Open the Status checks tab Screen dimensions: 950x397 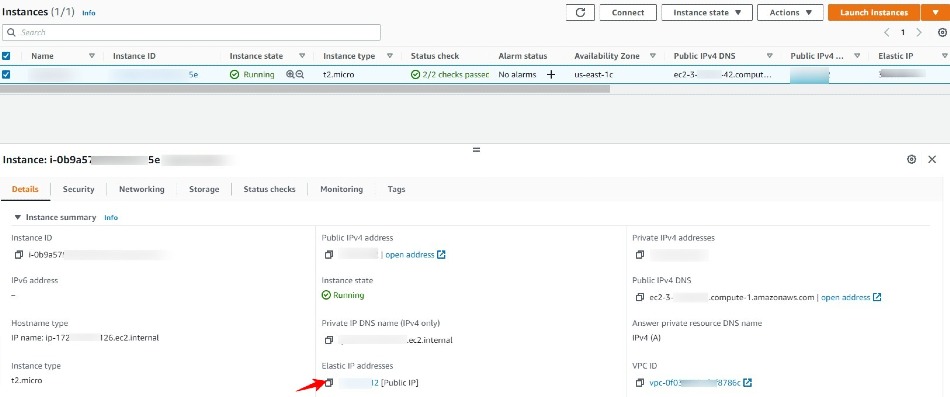(x=269, y=189)
